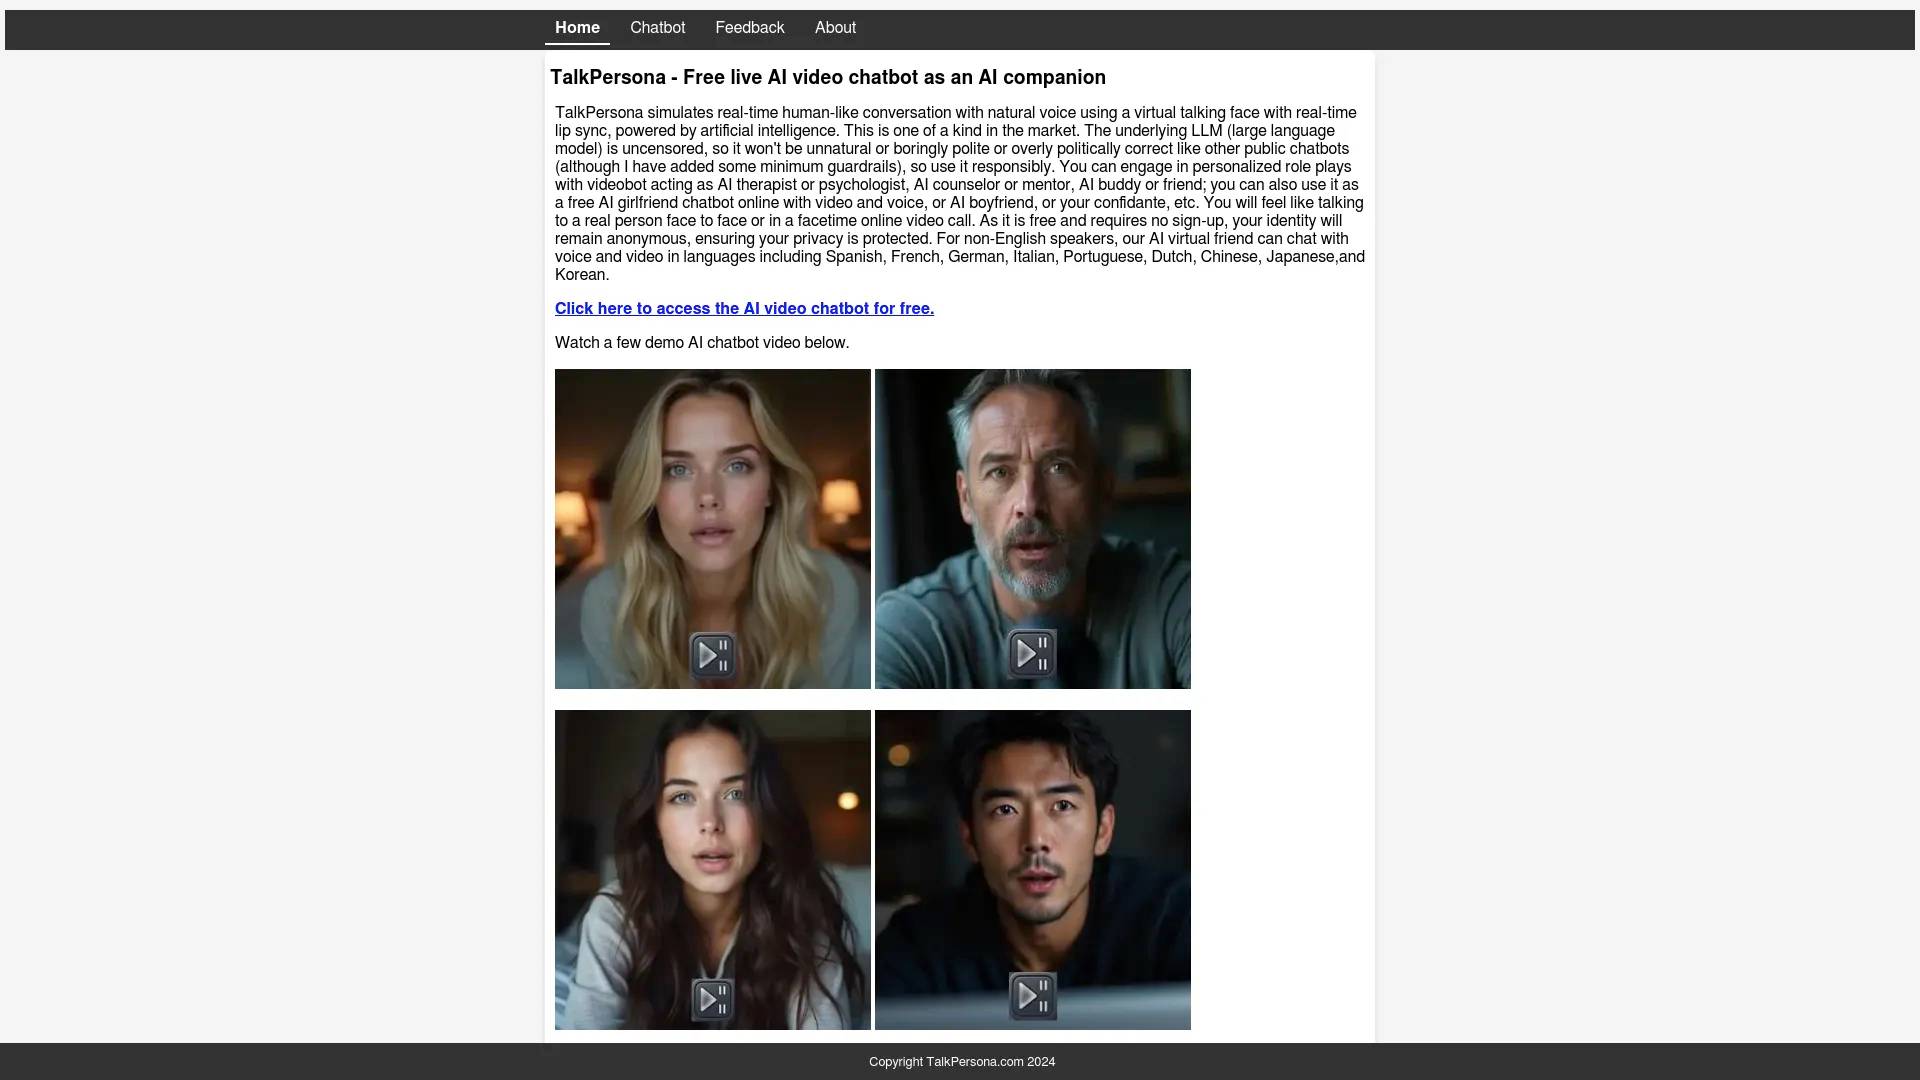1920x1080 pixels.
Task: Select the dark-haired man in navy thumbnail
Action: point(1033,870)
